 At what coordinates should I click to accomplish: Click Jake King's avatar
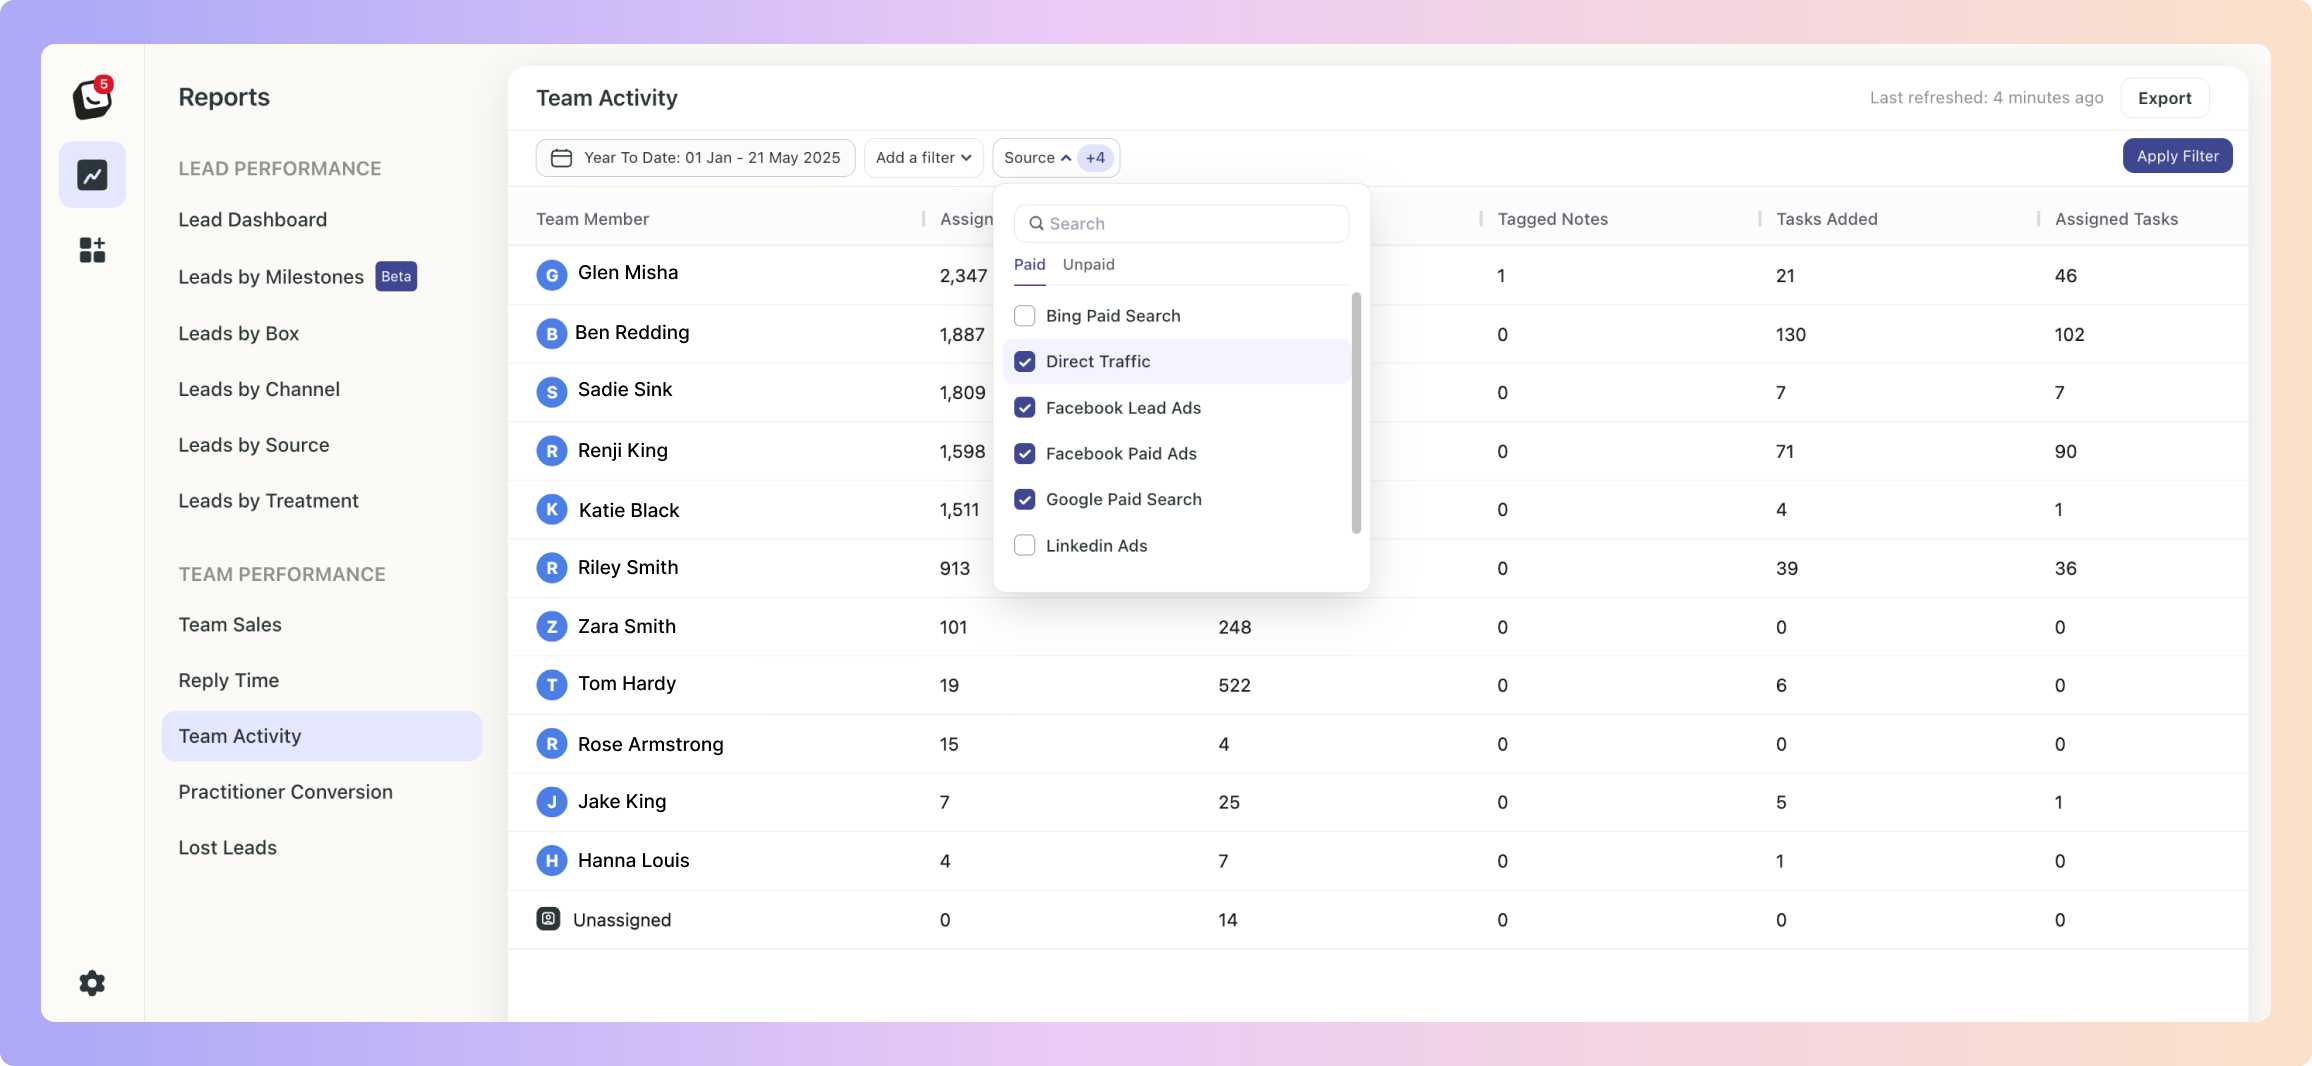point(552,802)
